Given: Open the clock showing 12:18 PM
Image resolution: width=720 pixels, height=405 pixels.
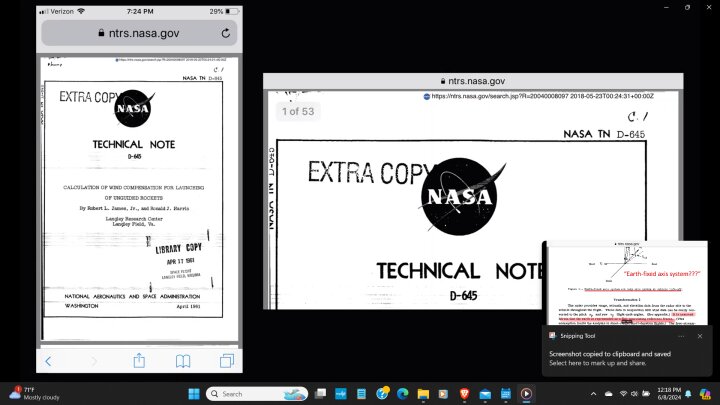Looking at the screenshot, I should [x=669, y=394].
